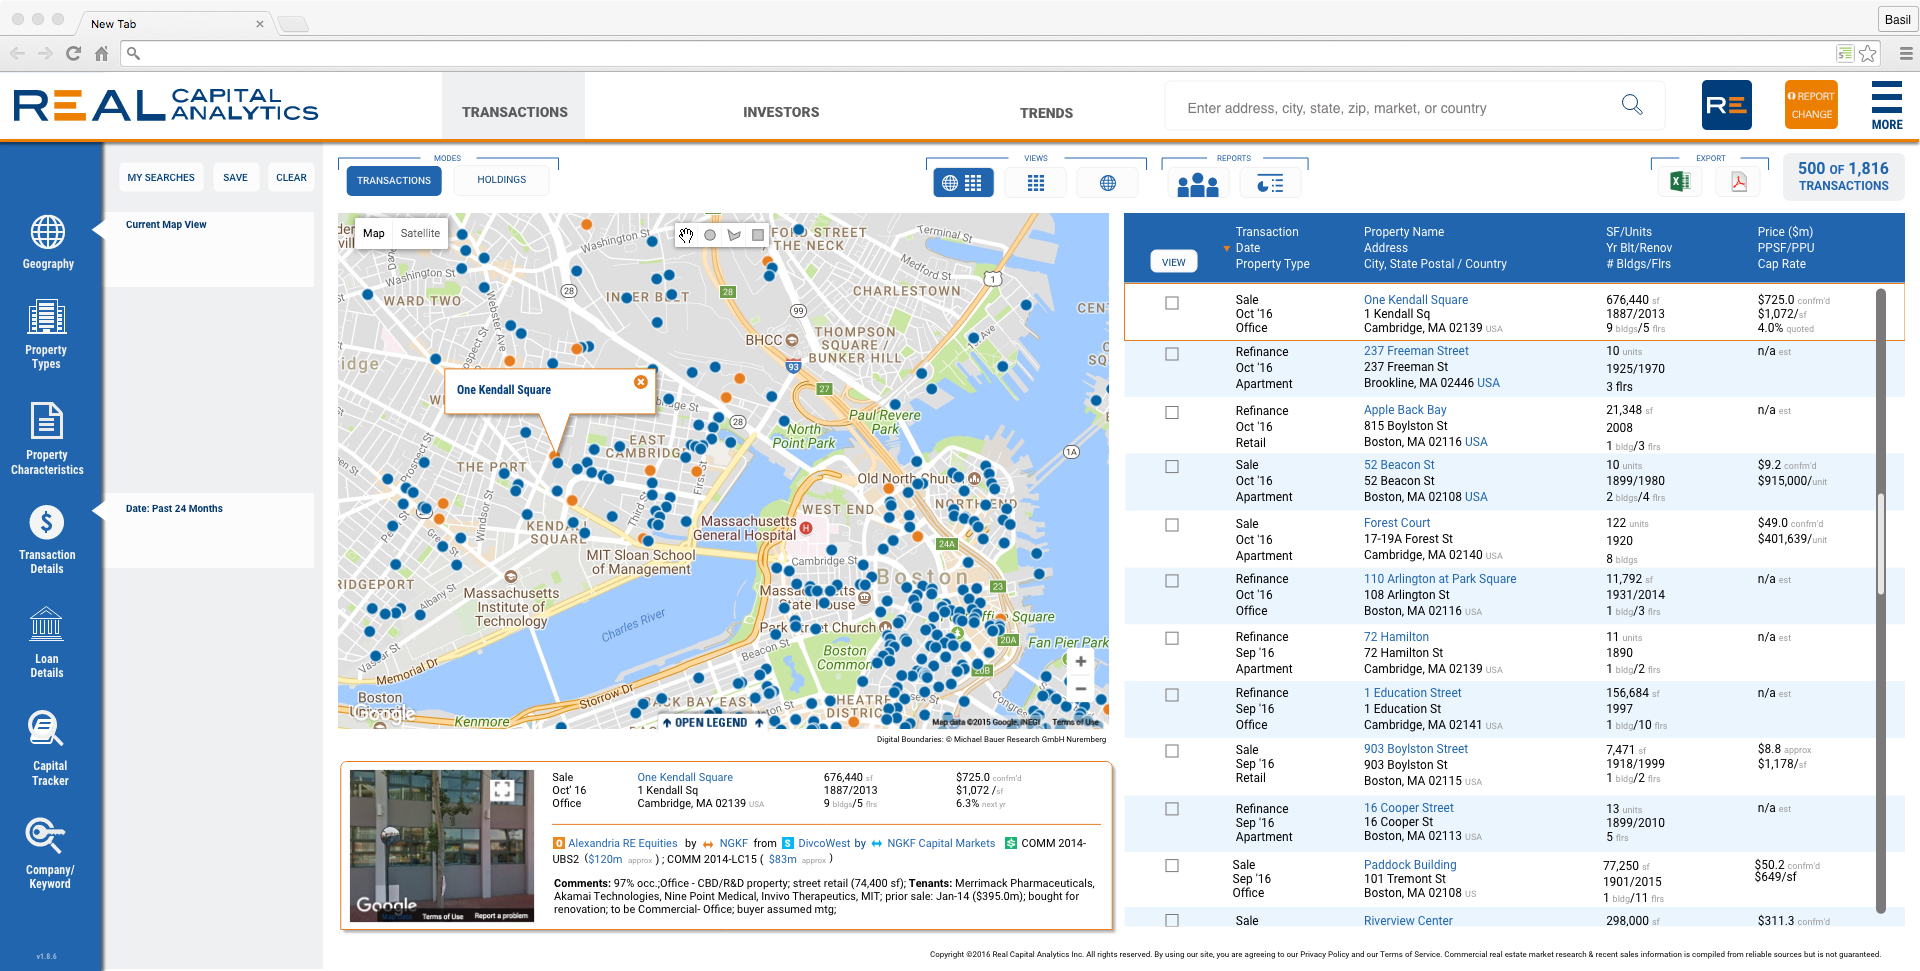1920x971 pixels.
Task: Click MY SEARCHES button
Action: [x=161, y=177]
